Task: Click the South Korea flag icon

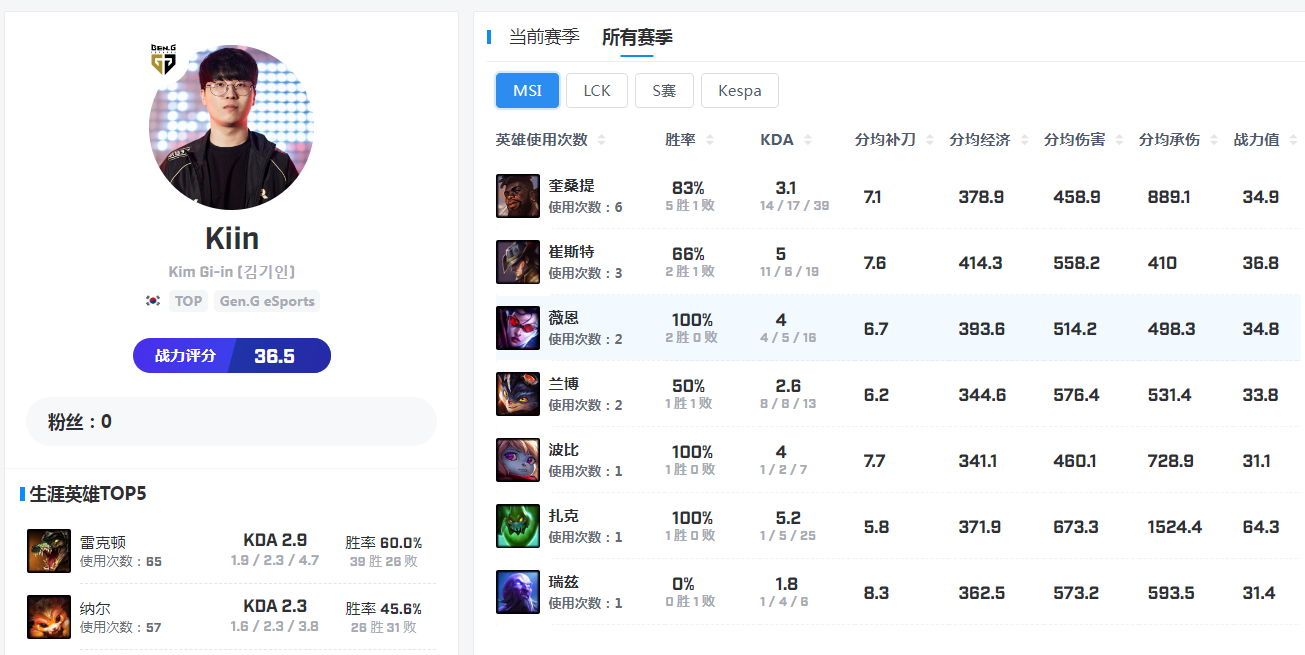Action: (x=153, y=301)
